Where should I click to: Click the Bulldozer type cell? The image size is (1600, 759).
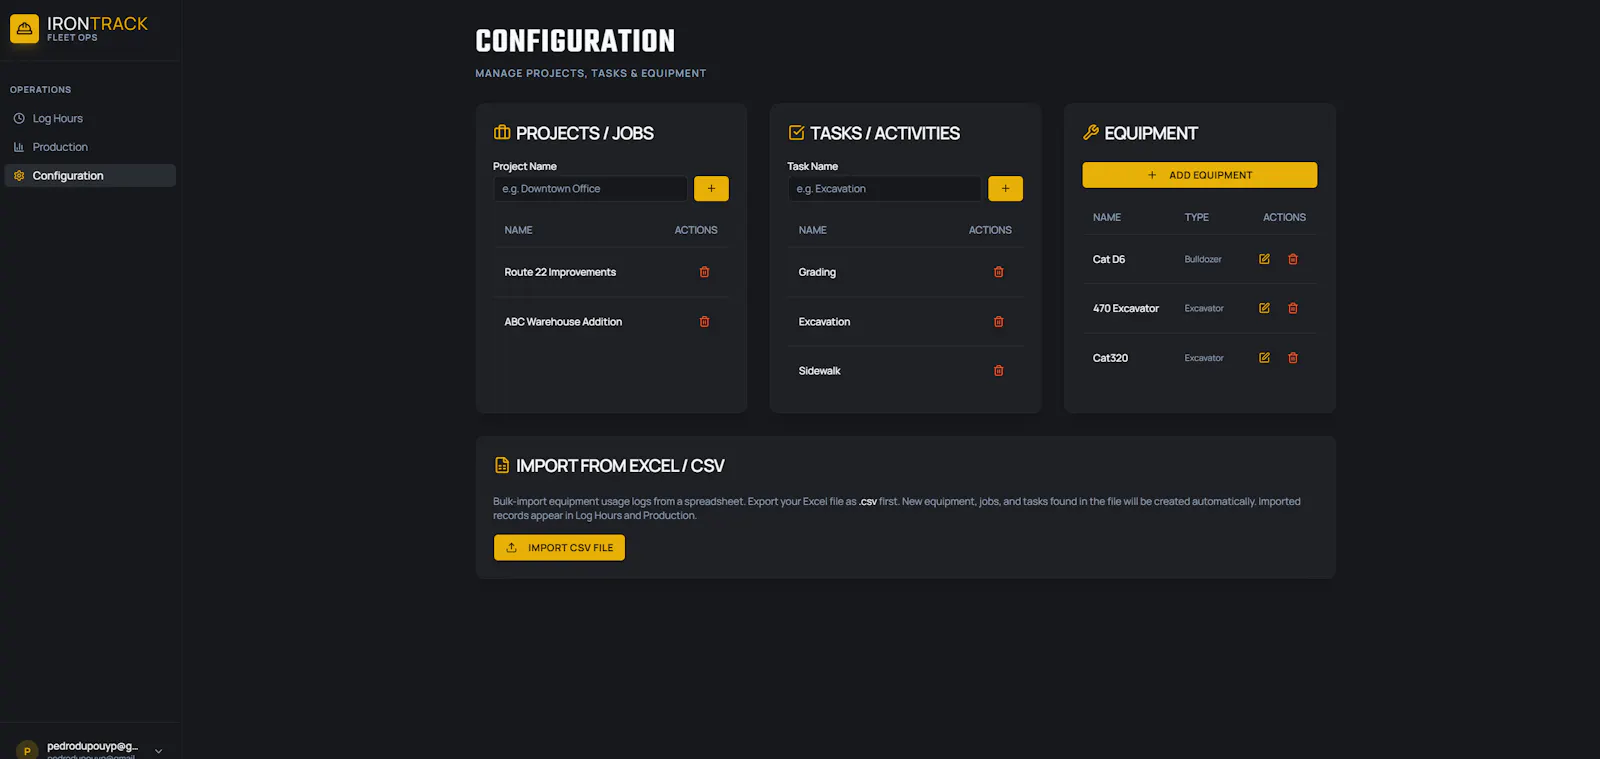(1203, 259)
